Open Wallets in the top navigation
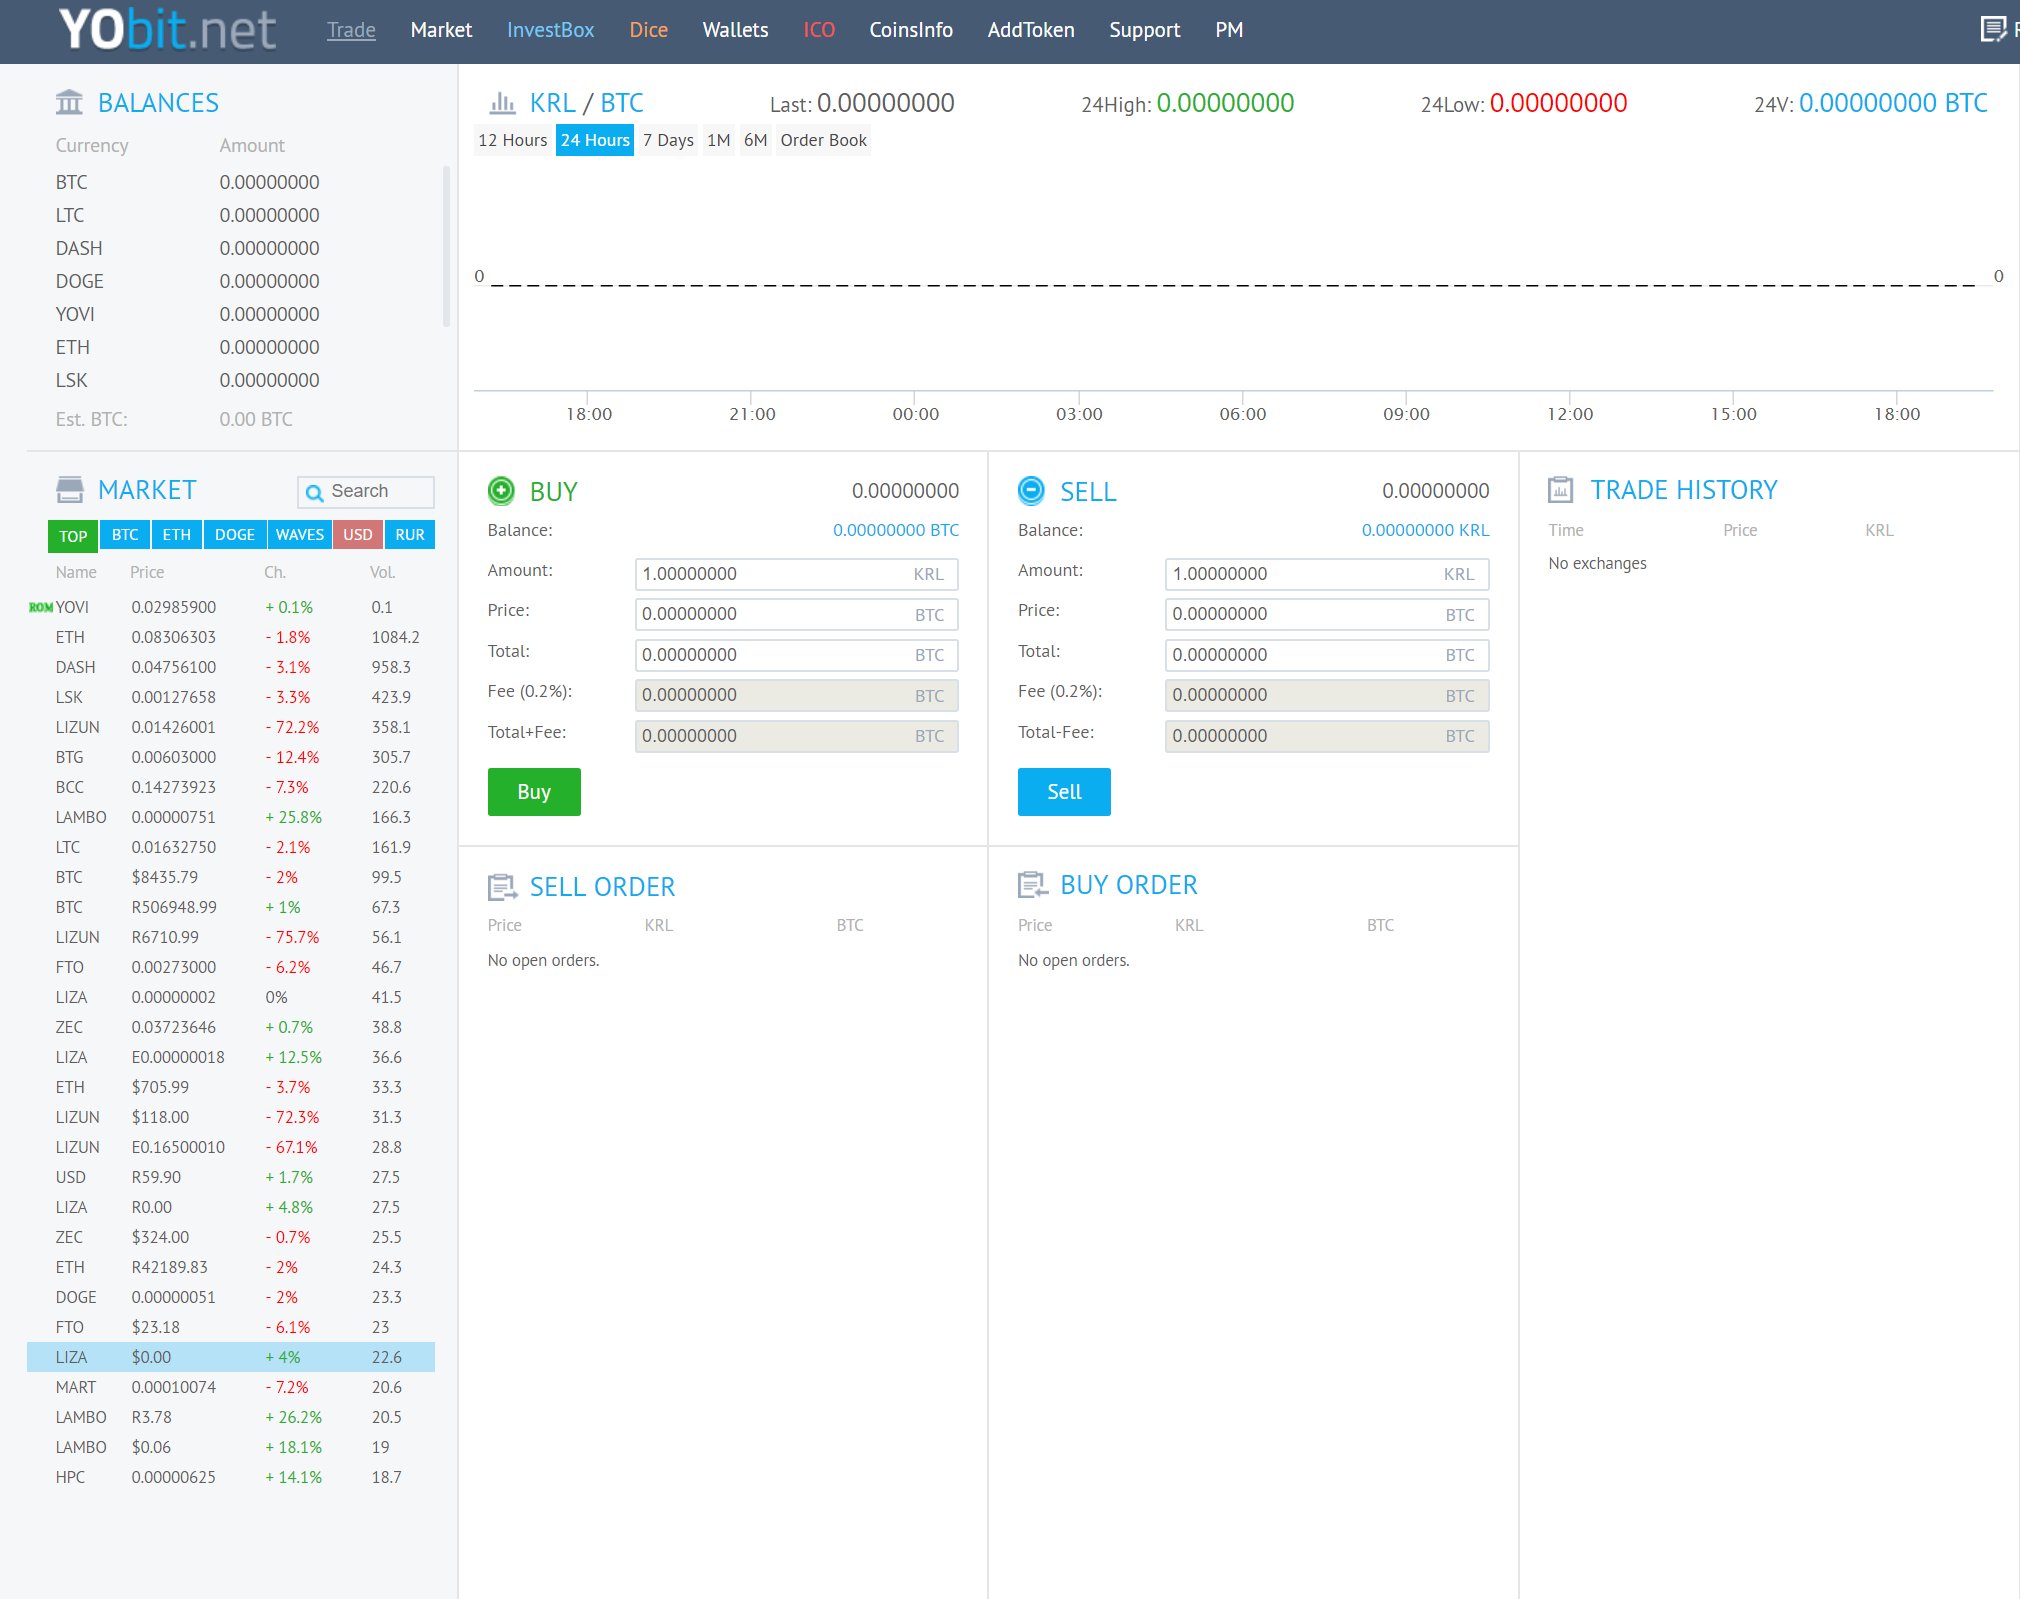2020x1599 pixels. tap(735, 30)
